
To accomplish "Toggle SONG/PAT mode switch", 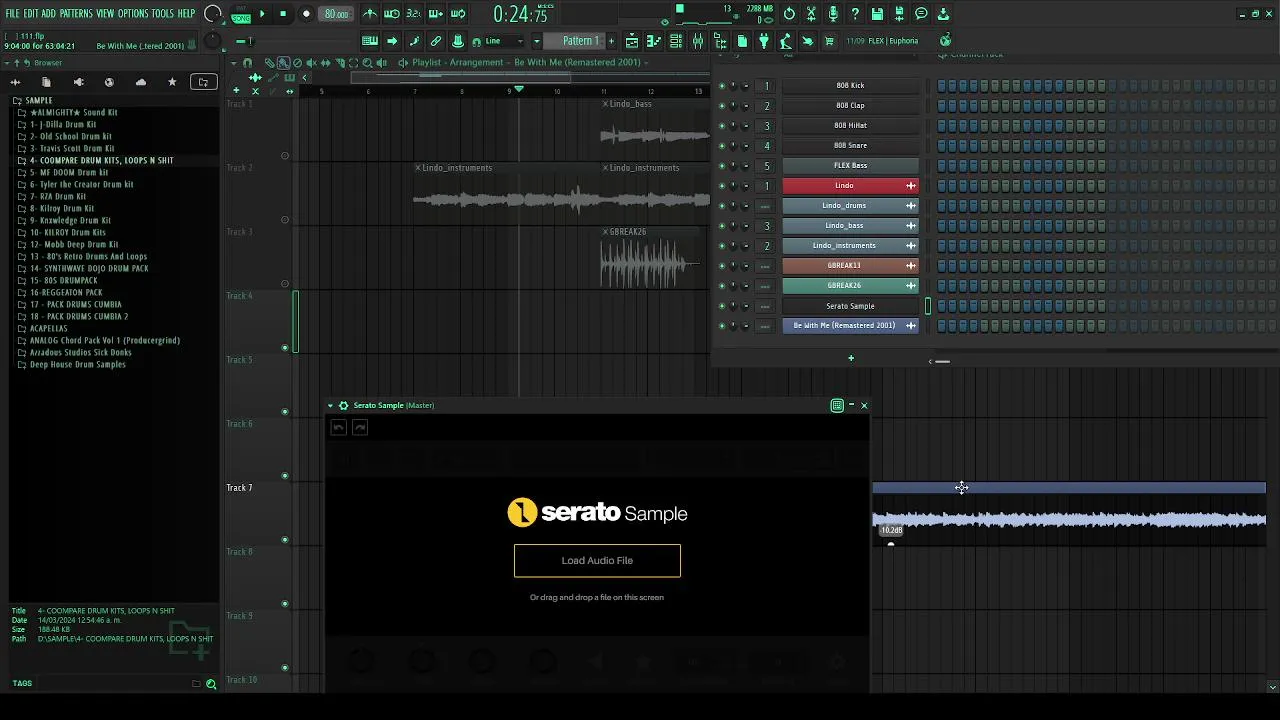I will click(241, 14).
